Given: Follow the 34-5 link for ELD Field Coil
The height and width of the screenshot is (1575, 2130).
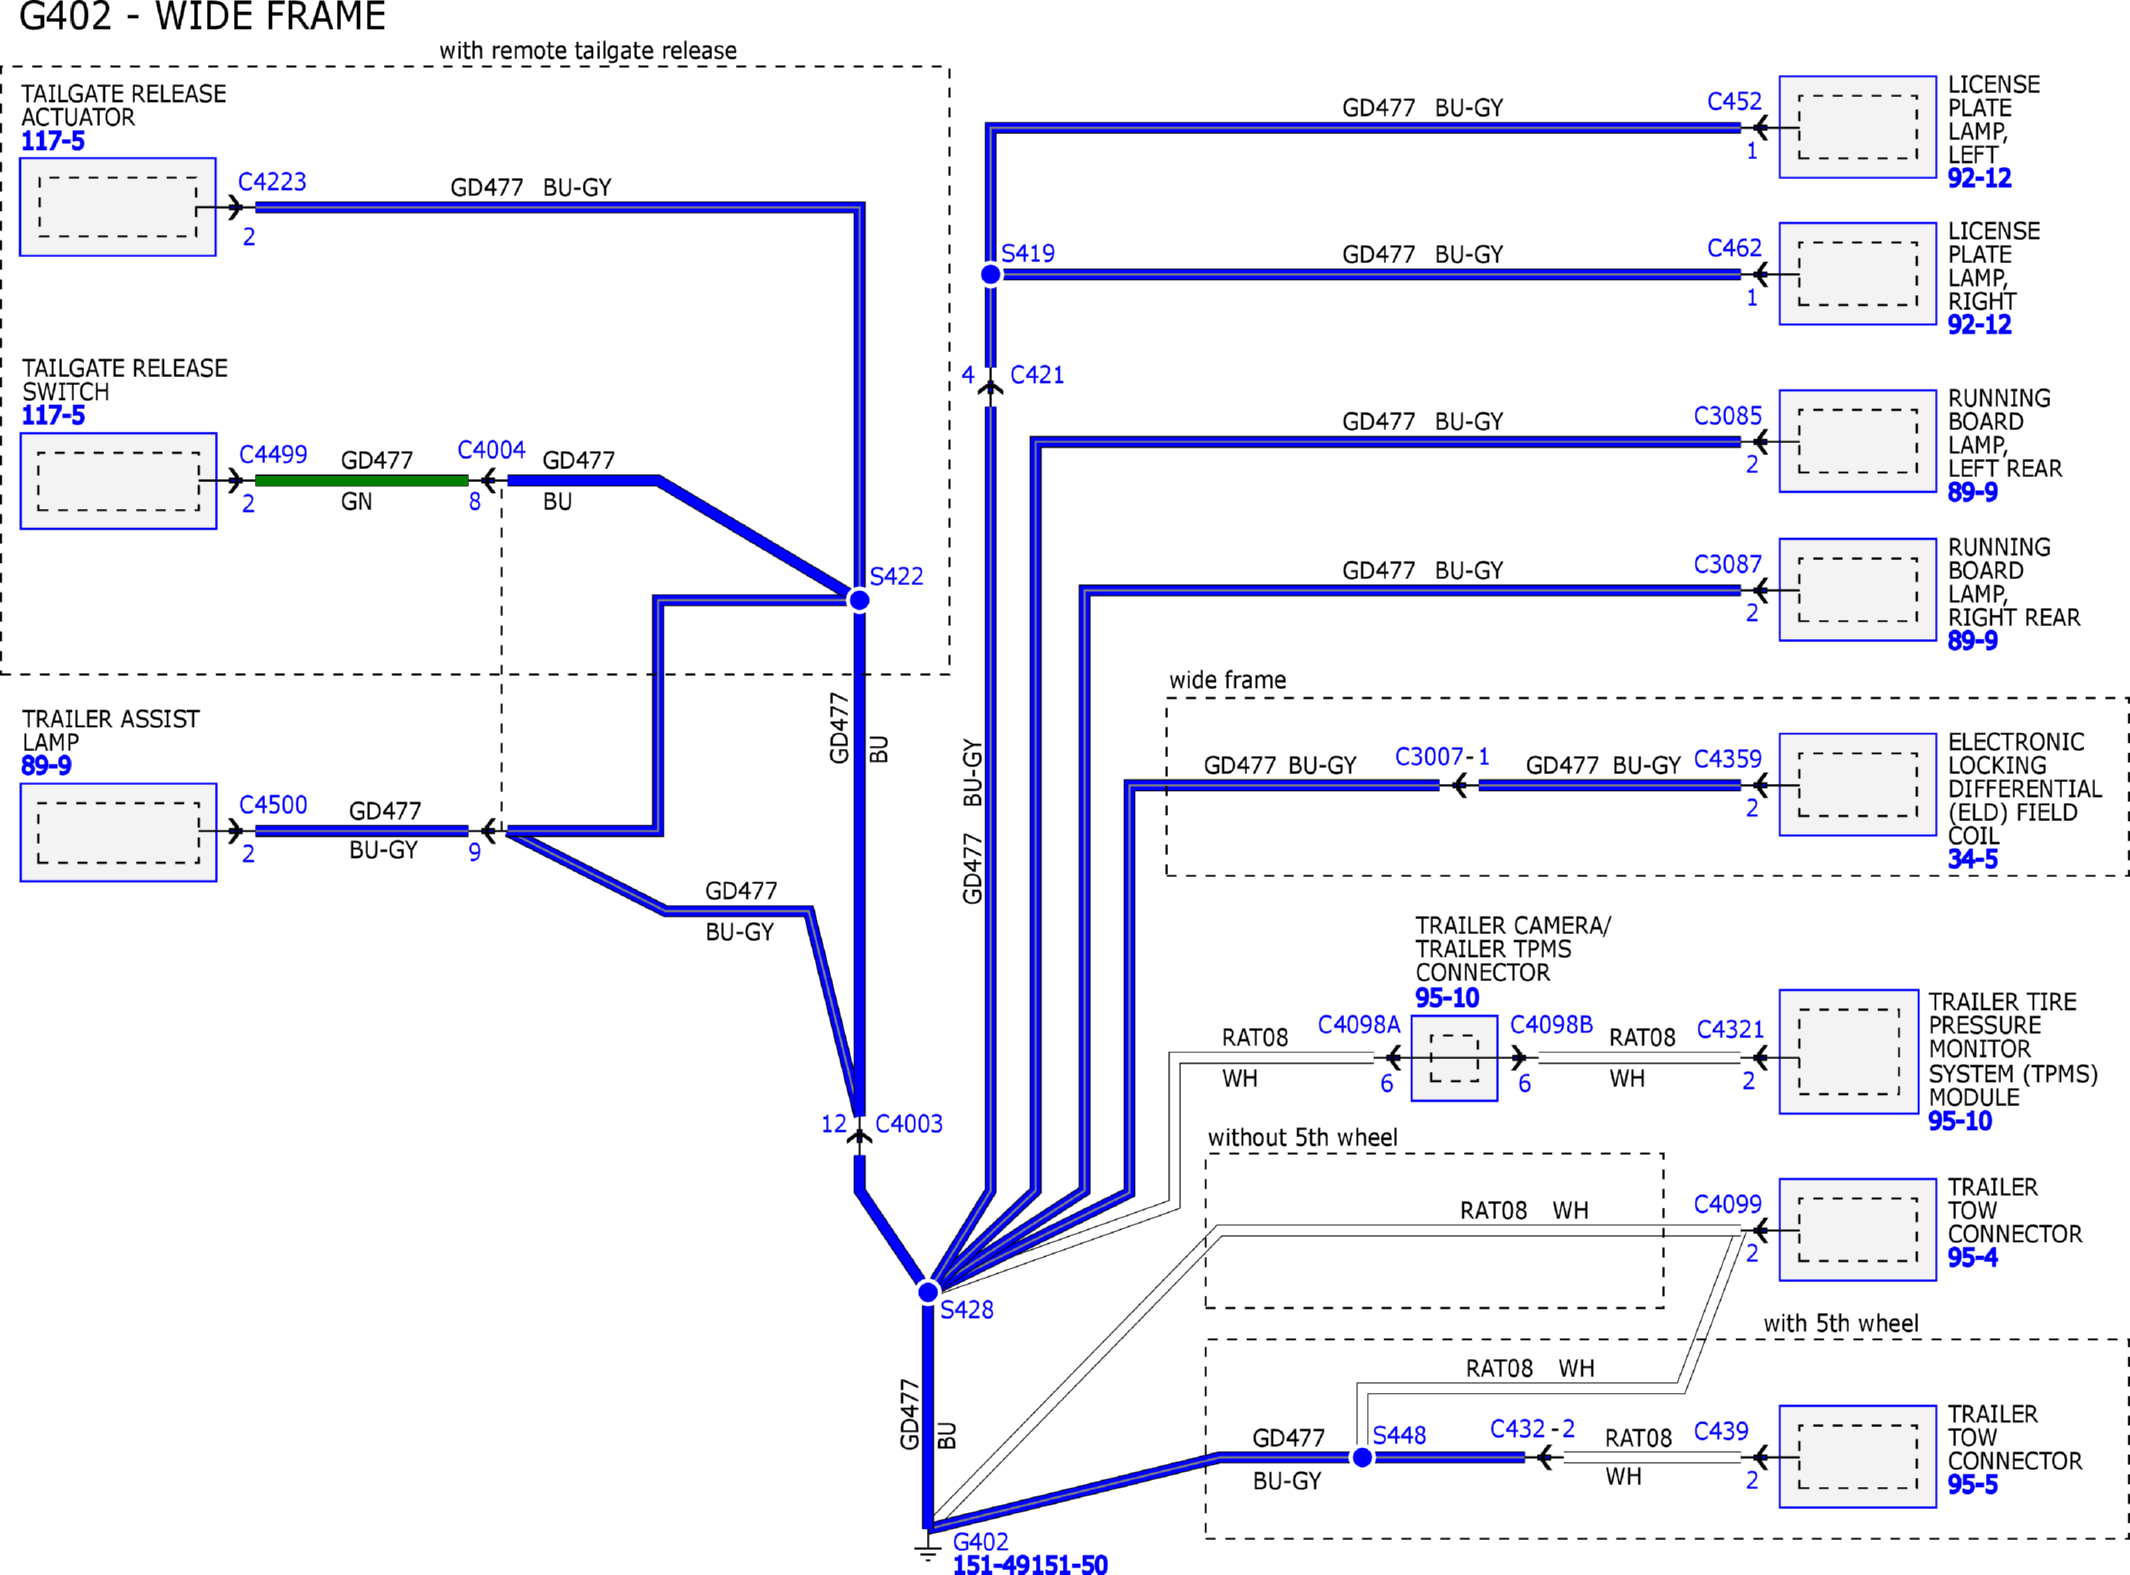Looking at the screenshot, I should 1972,859.
